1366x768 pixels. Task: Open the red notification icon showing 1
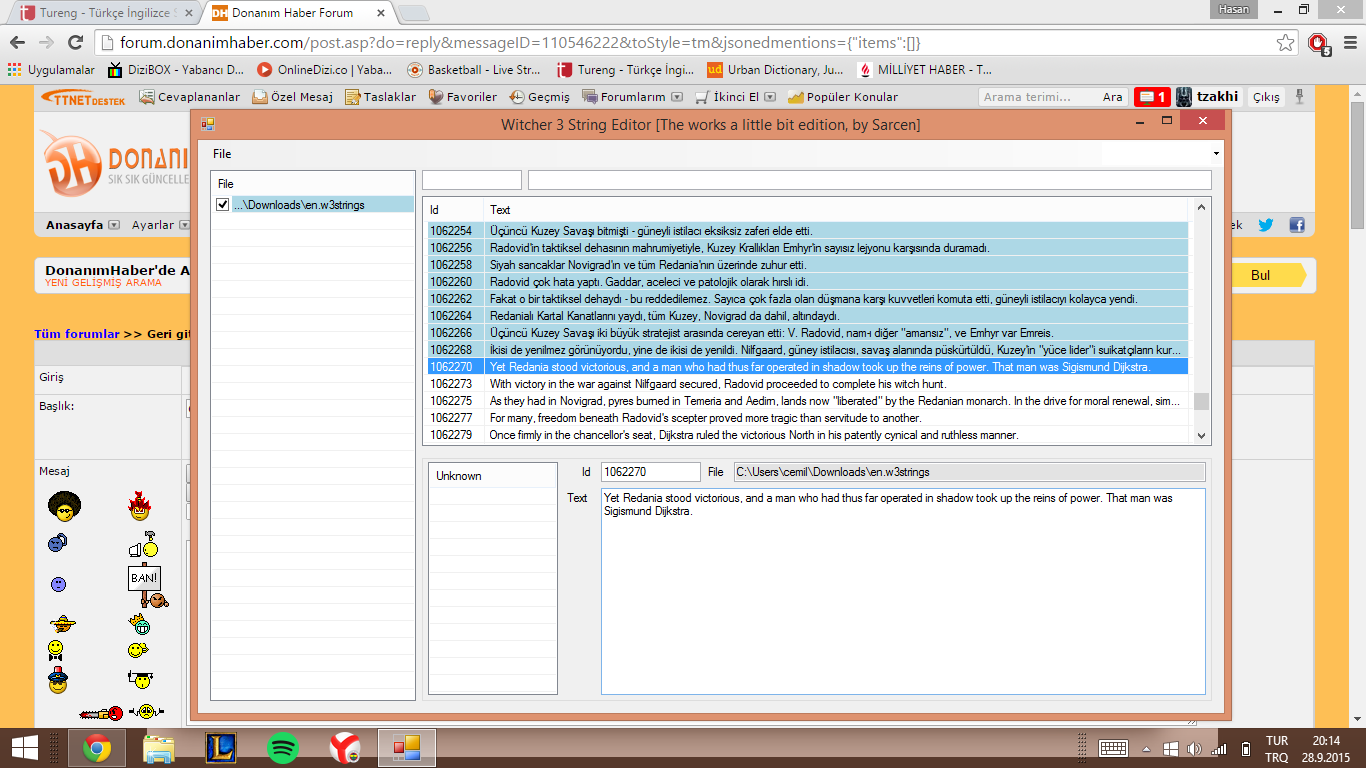1152,97
